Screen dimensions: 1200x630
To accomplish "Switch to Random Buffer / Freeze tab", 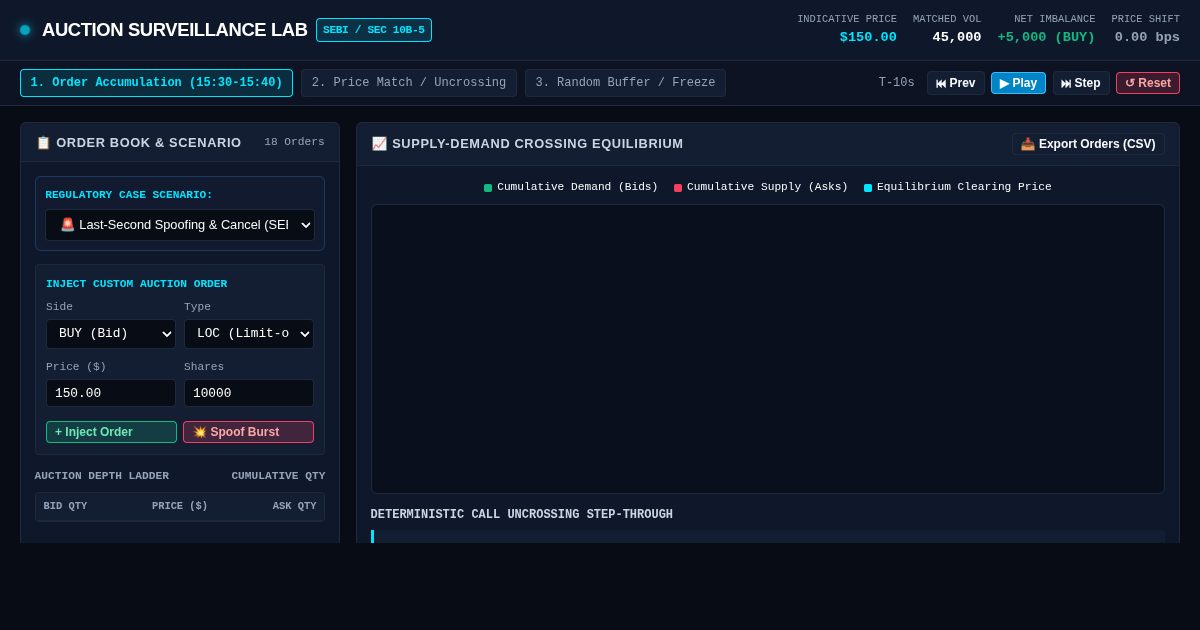I will pyautogui.click(x=625, y=83).
